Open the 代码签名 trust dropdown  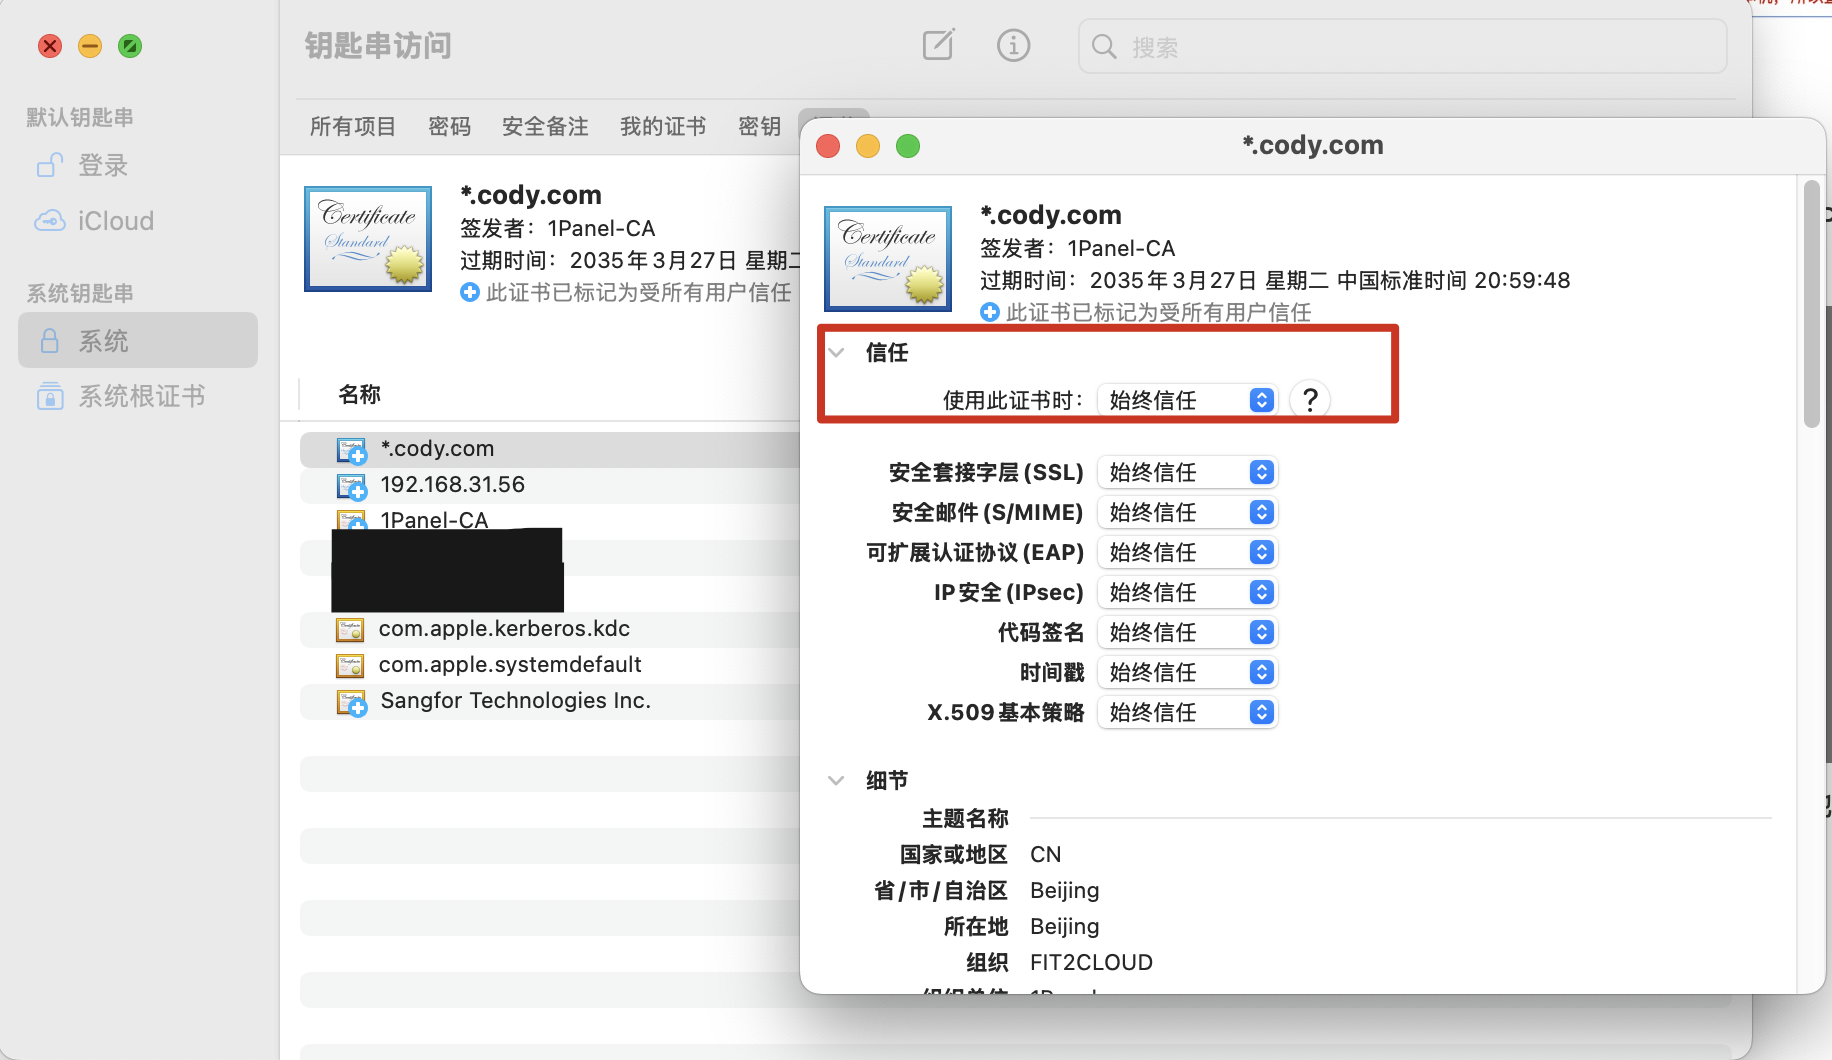pyautogui.click(x=1187, y=632)
